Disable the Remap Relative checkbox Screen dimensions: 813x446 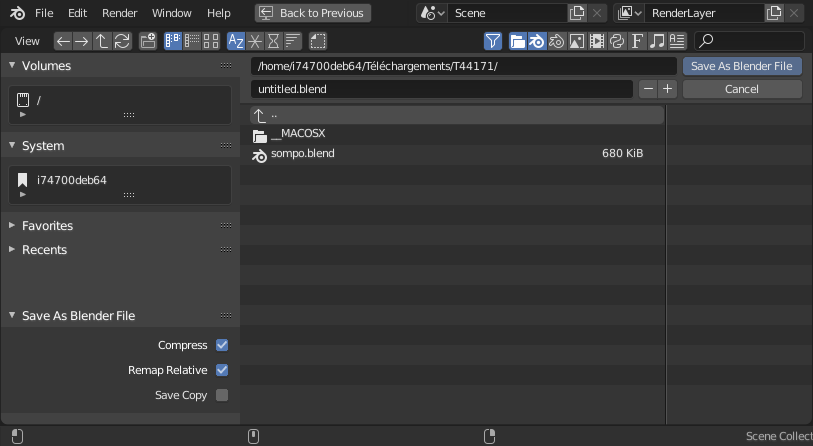click(222, 370)
